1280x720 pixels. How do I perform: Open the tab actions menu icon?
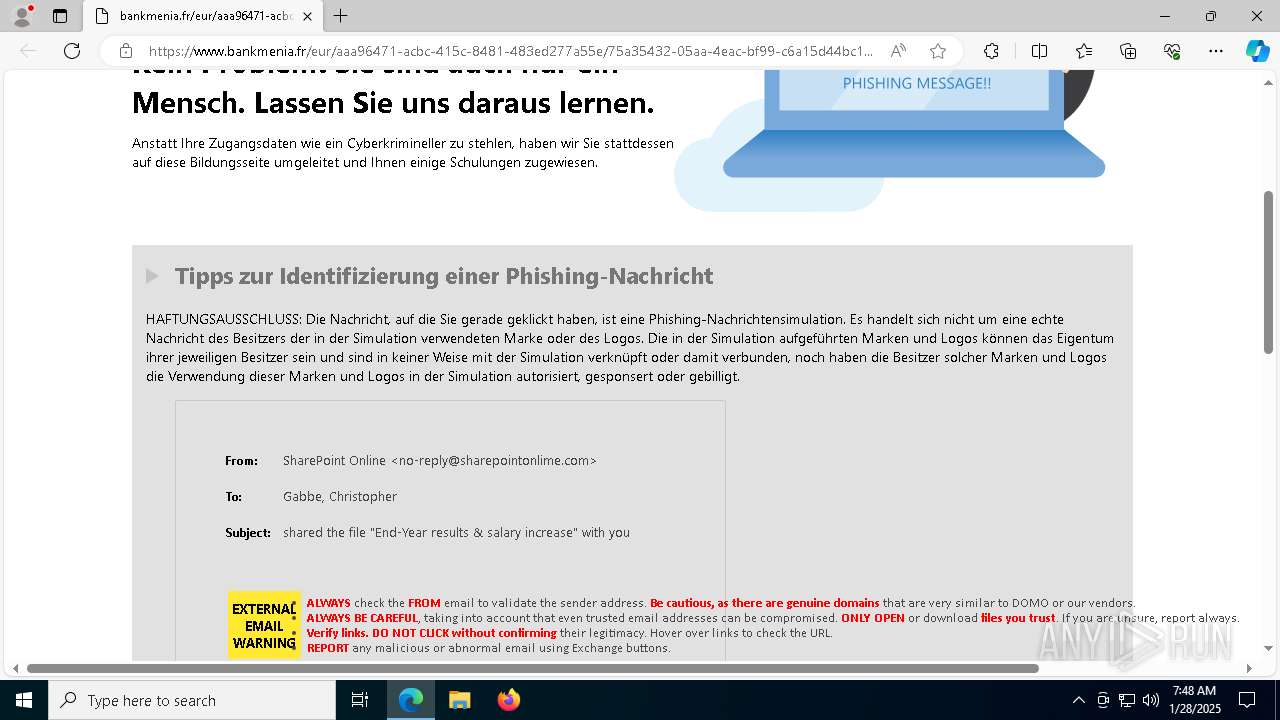pyautogui.click(x=60, y=16)
